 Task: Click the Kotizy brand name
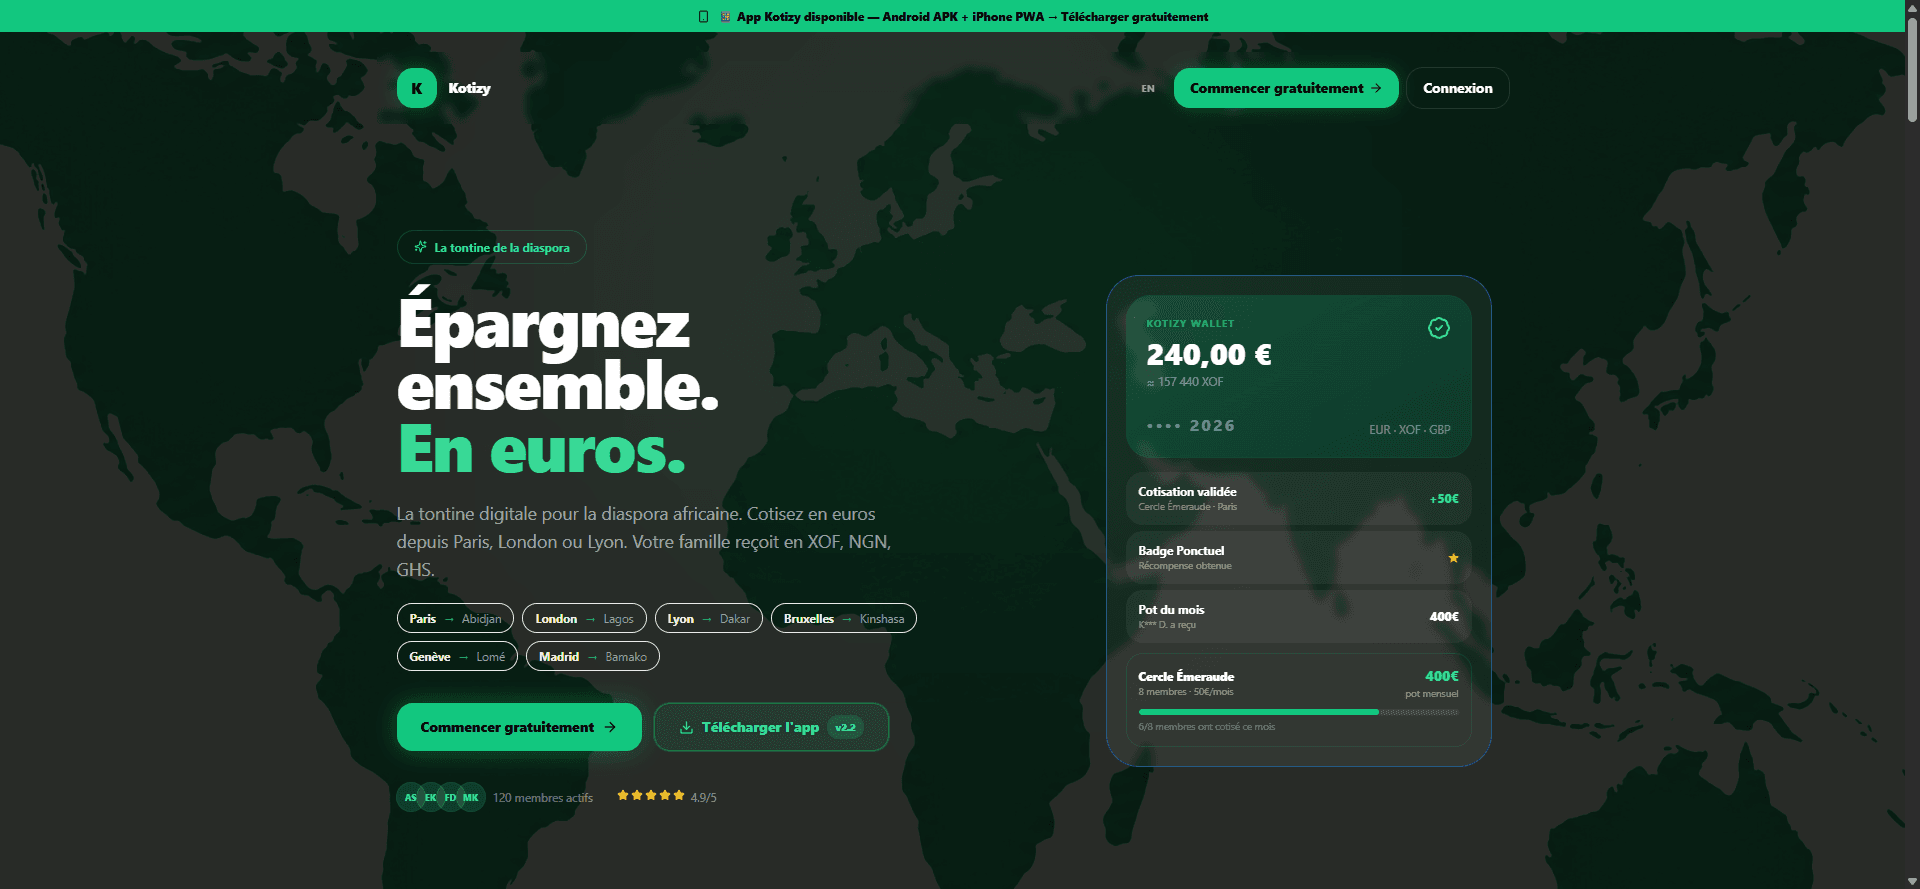coord(469,88)
